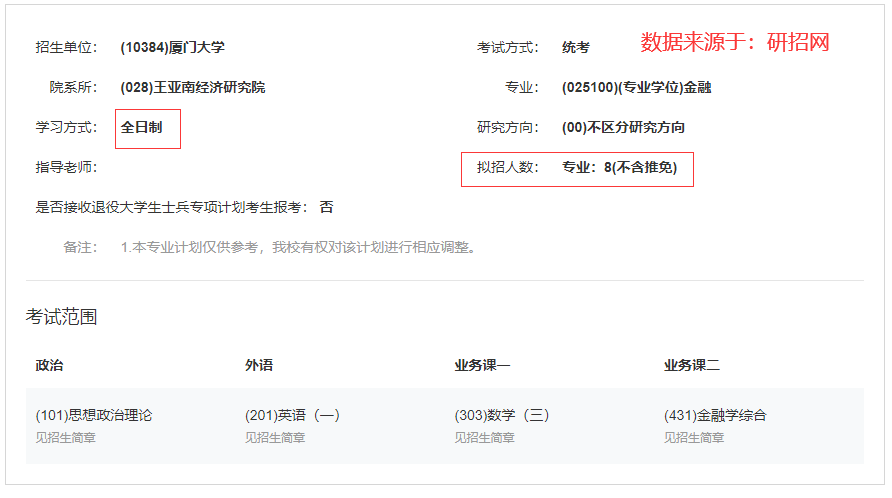Click the 全日制 study mode value
Image resolution: width=892 pixels, height=498 pixels.
[142, 127]
